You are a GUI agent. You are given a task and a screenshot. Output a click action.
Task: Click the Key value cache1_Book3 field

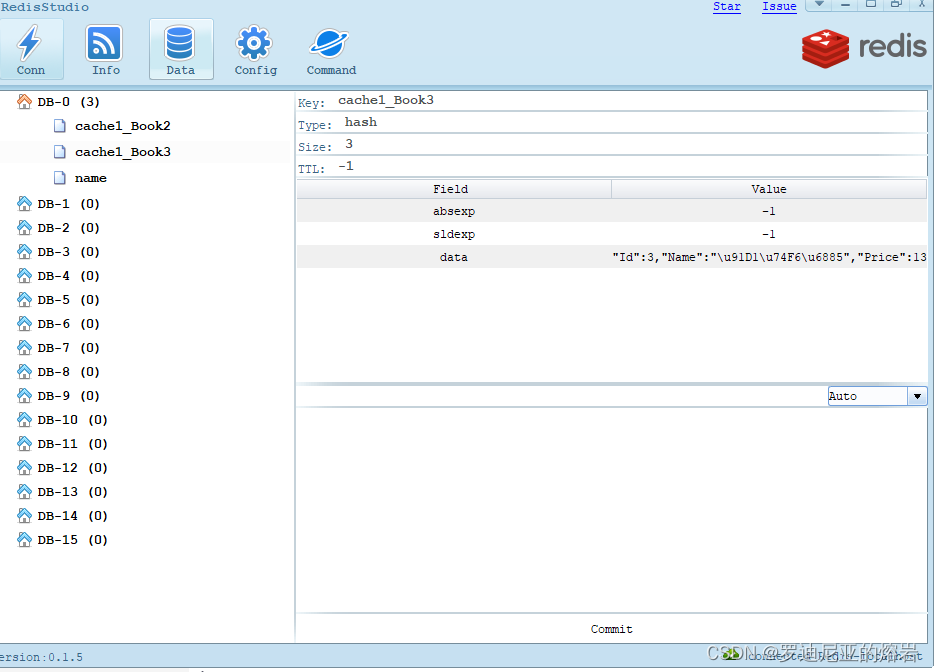(386, 100)
